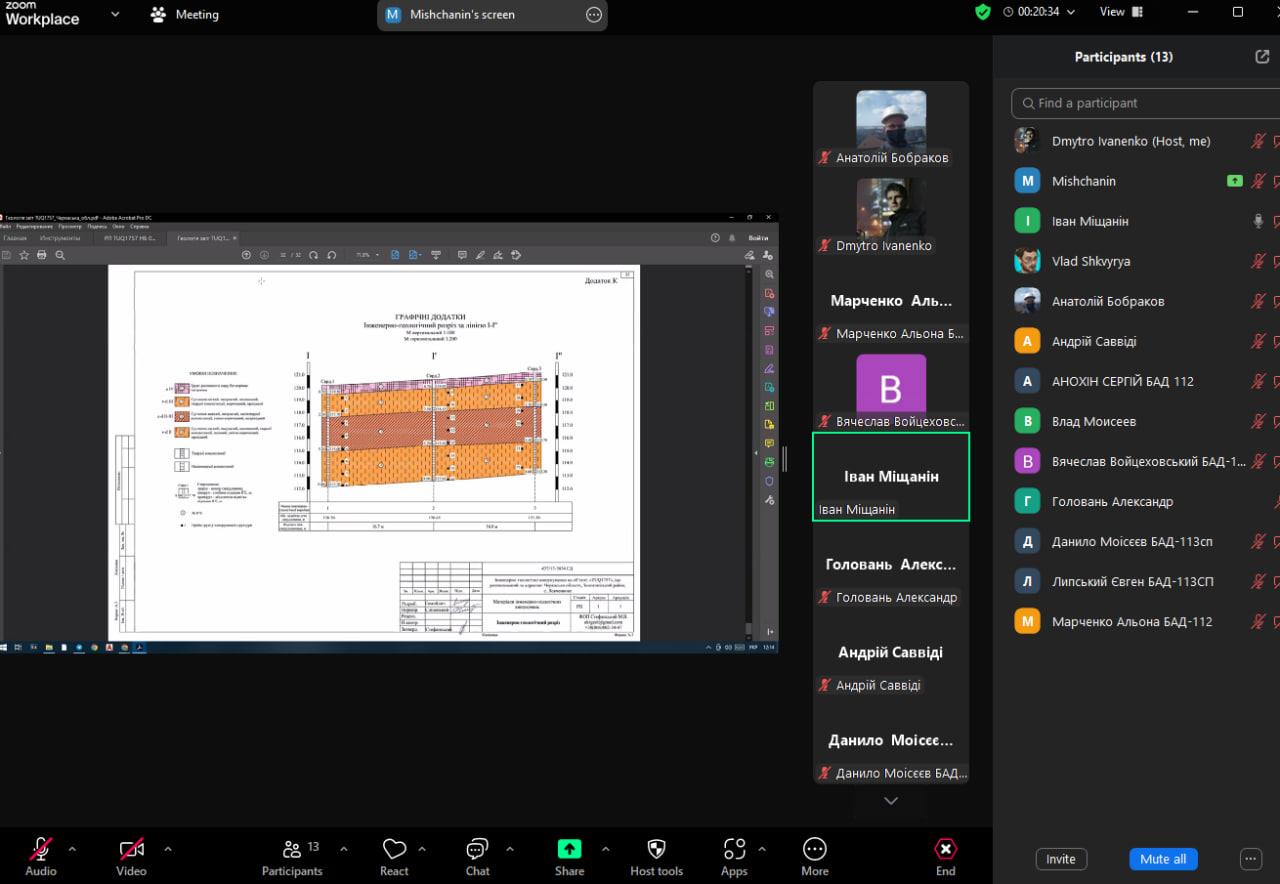Open the Participants panel icon

tap(292, 850)
